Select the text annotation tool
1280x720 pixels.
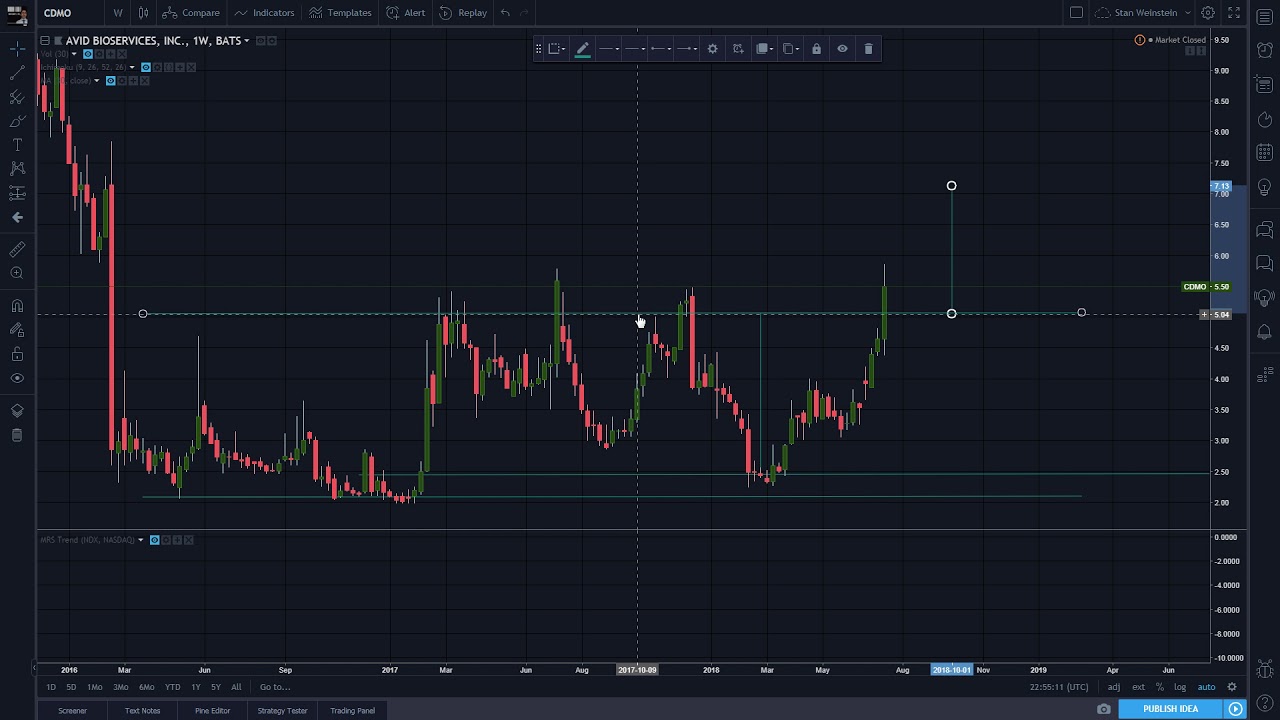(x=17, y=145)
